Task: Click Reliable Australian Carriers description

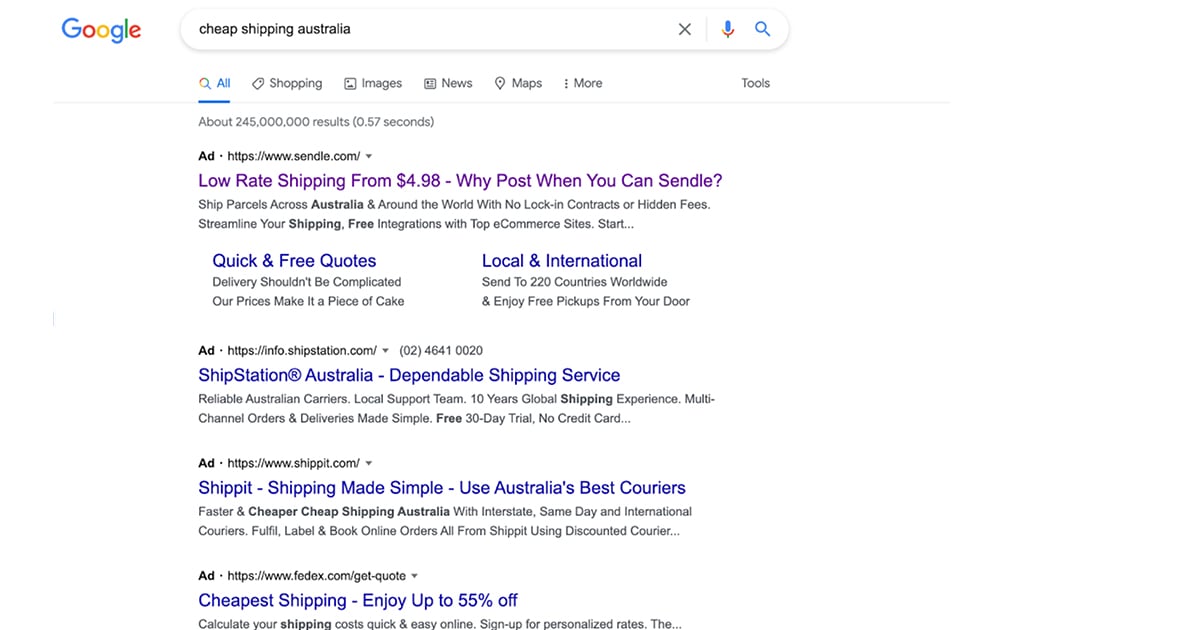Action: click(x=457, y=409)
